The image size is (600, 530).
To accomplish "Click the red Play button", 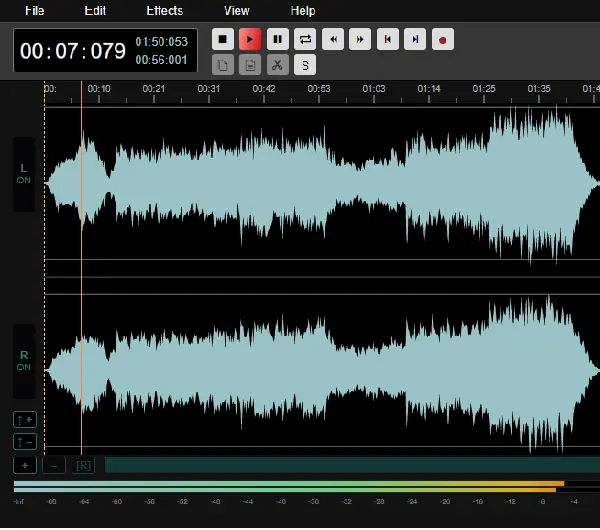I will [250, 39].
